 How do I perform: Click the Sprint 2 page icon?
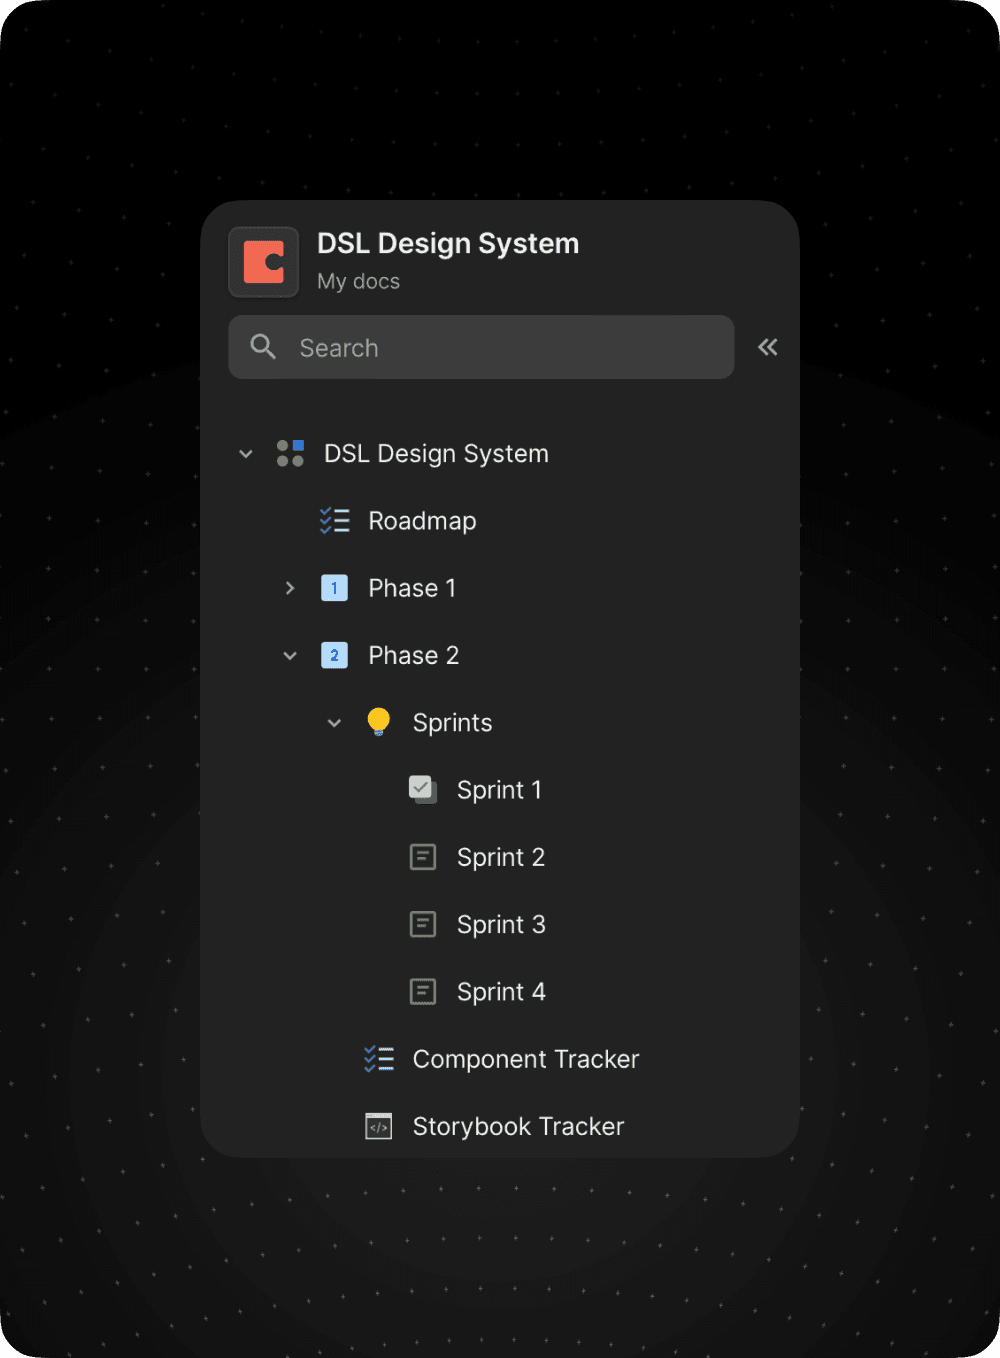coord(423,857)
